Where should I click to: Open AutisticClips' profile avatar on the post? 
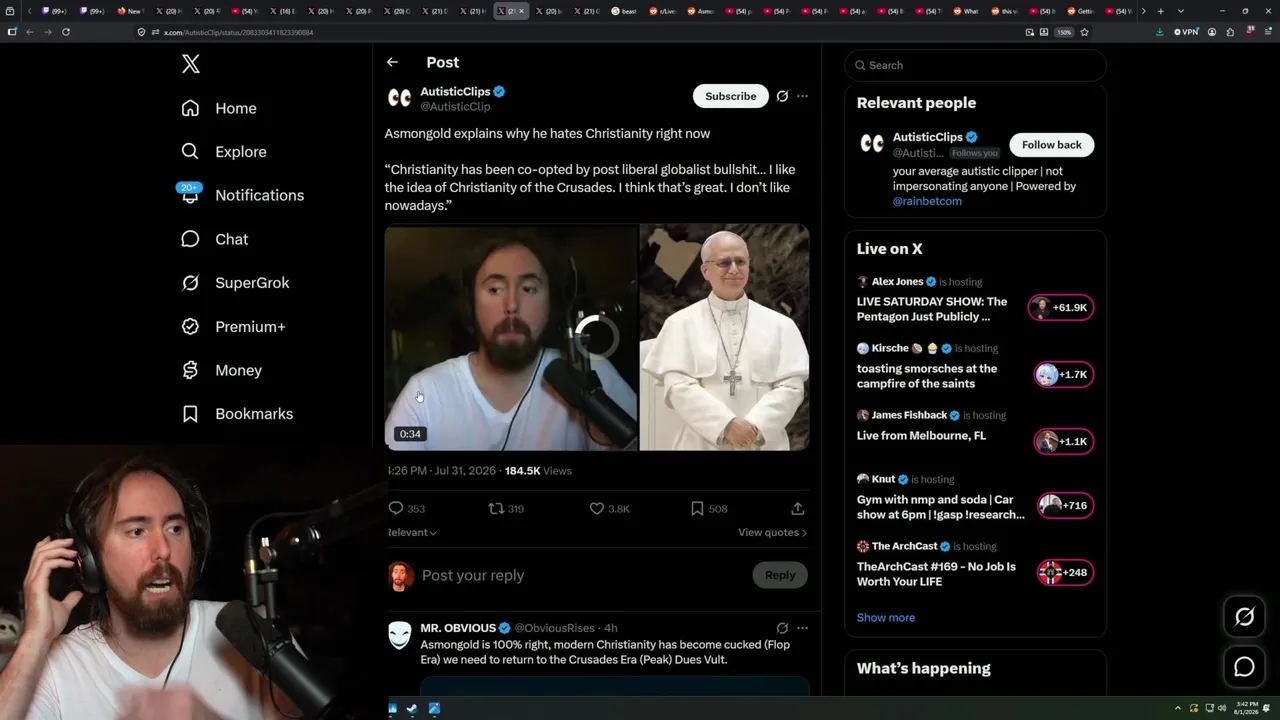[x=400, y=98]
